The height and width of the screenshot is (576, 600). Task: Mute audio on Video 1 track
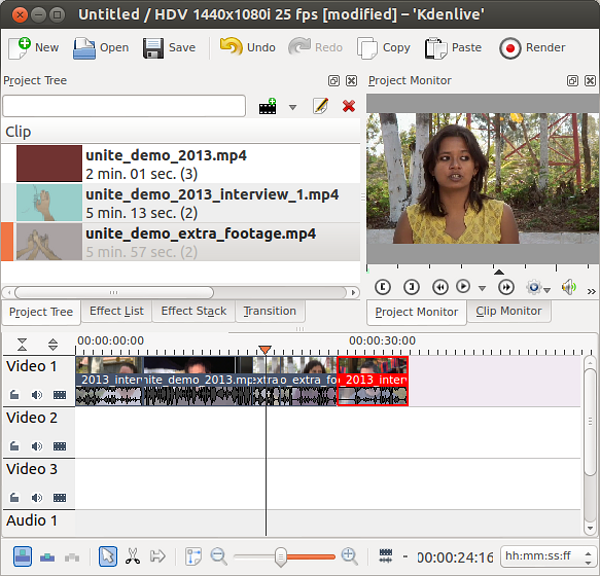click(x=37, y=395)
